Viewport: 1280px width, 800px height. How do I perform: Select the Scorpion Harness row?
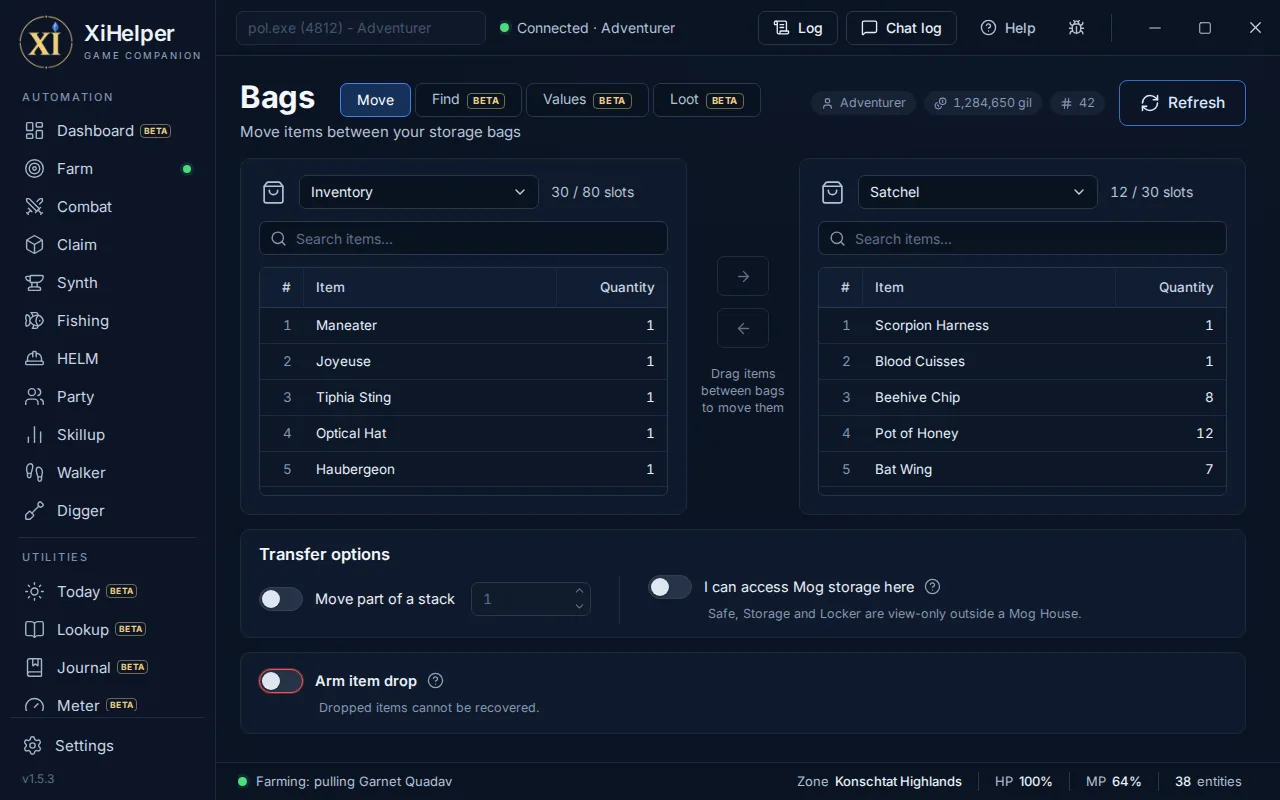1022,325
